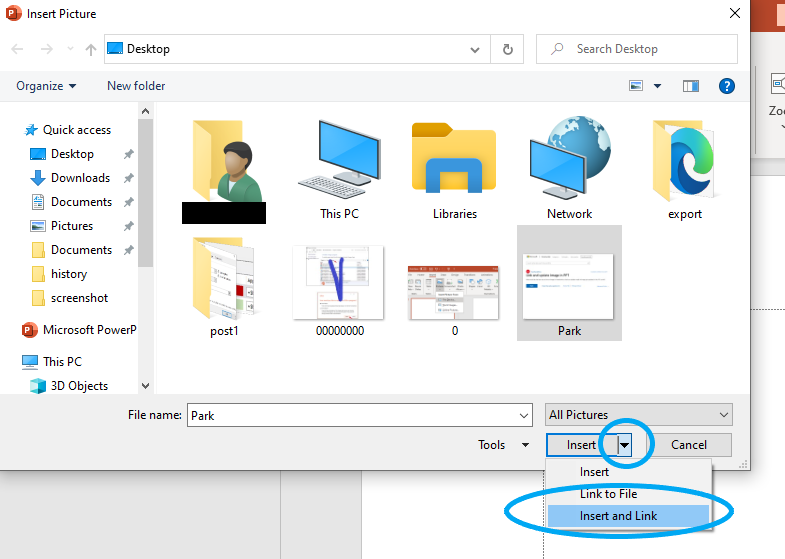The height and width of the screenshot is (559, 785).
Task: Select the Park image file
Action: (569, 283)
